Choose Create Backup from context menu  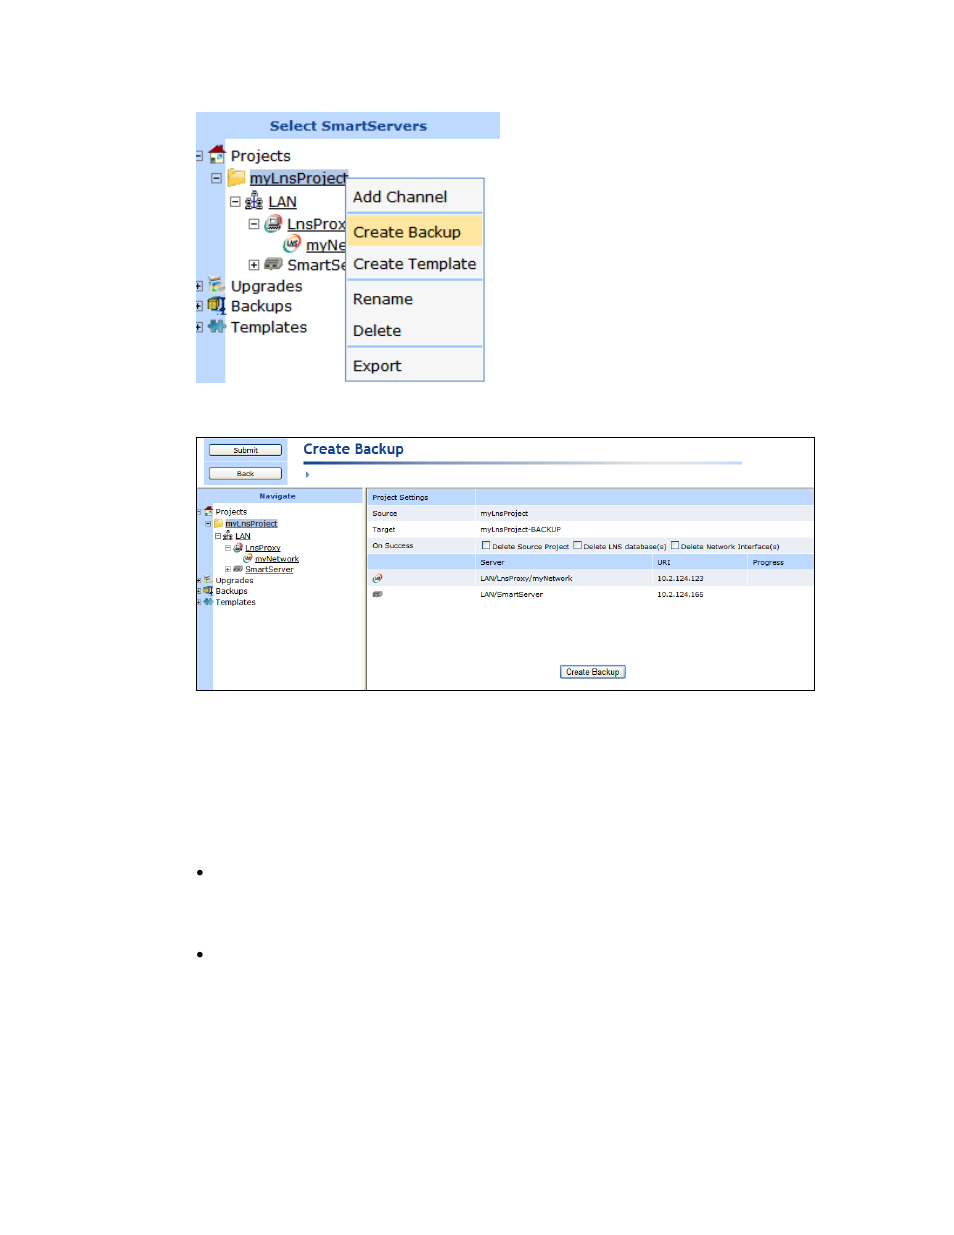[415, 231]
